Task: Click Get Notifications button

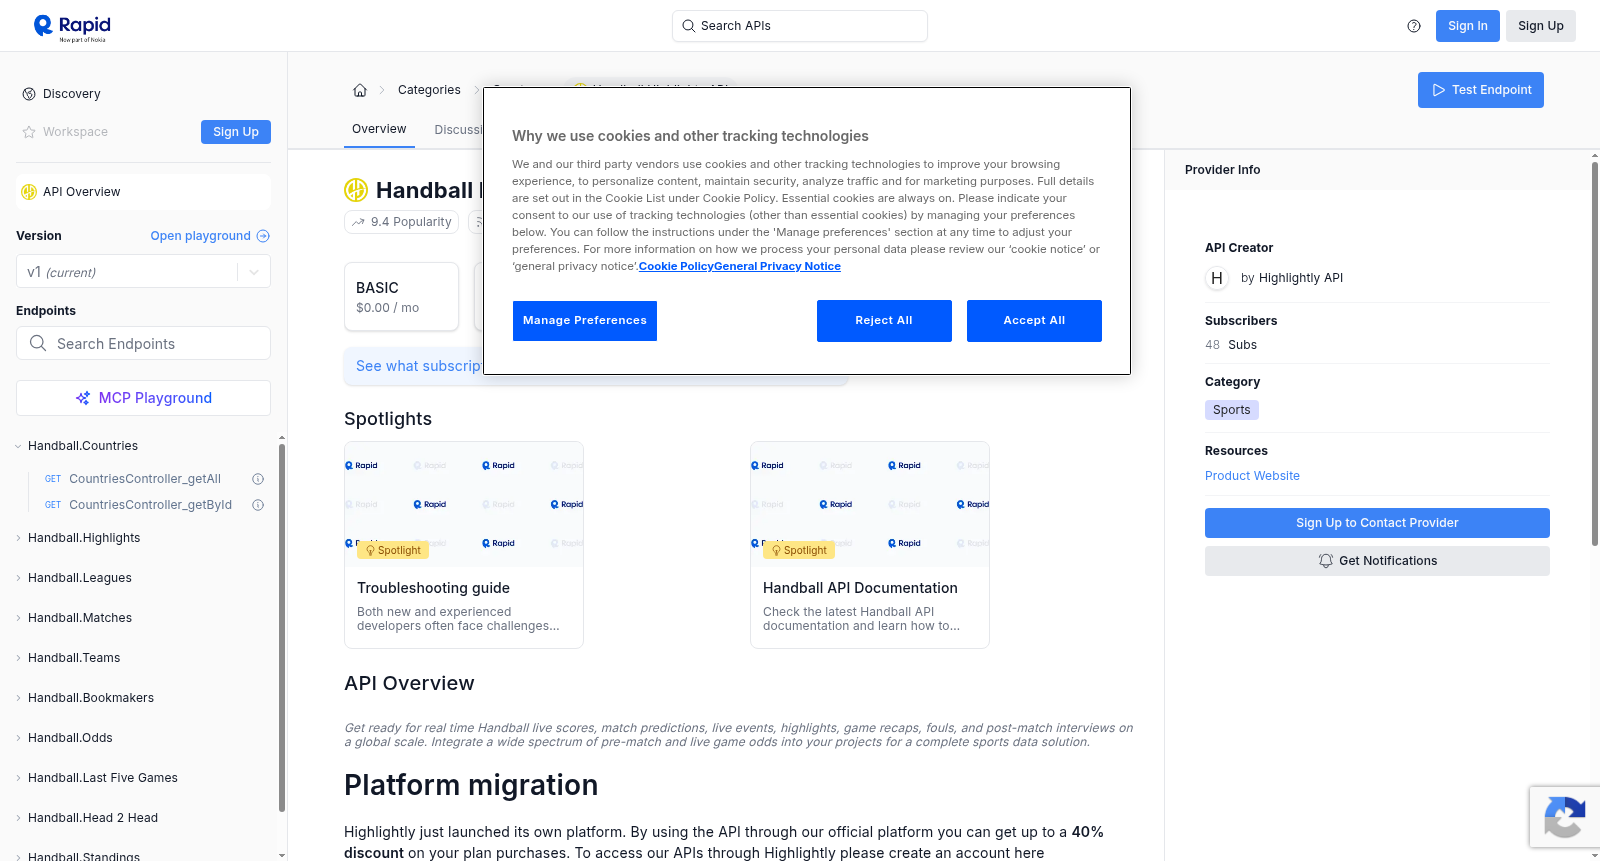Action: (x=1377, y=561)
